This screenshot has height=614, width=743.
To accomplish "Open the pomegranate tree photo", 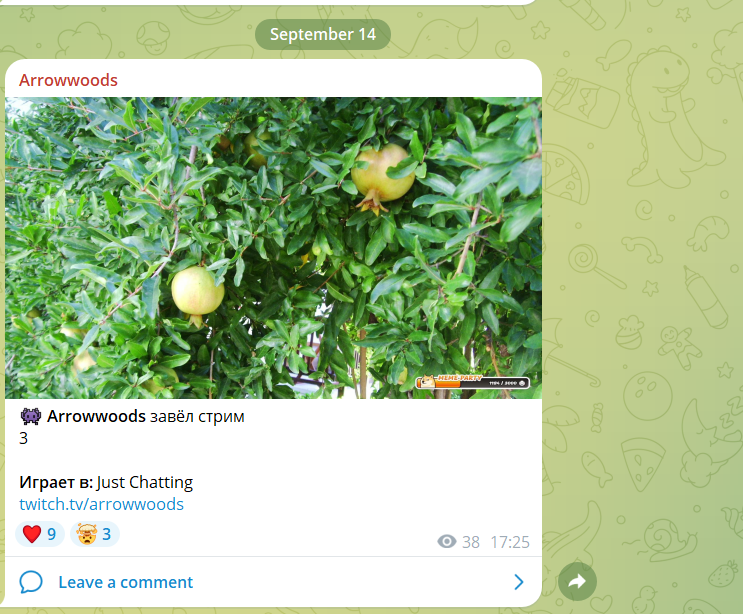I will (273, 248).
